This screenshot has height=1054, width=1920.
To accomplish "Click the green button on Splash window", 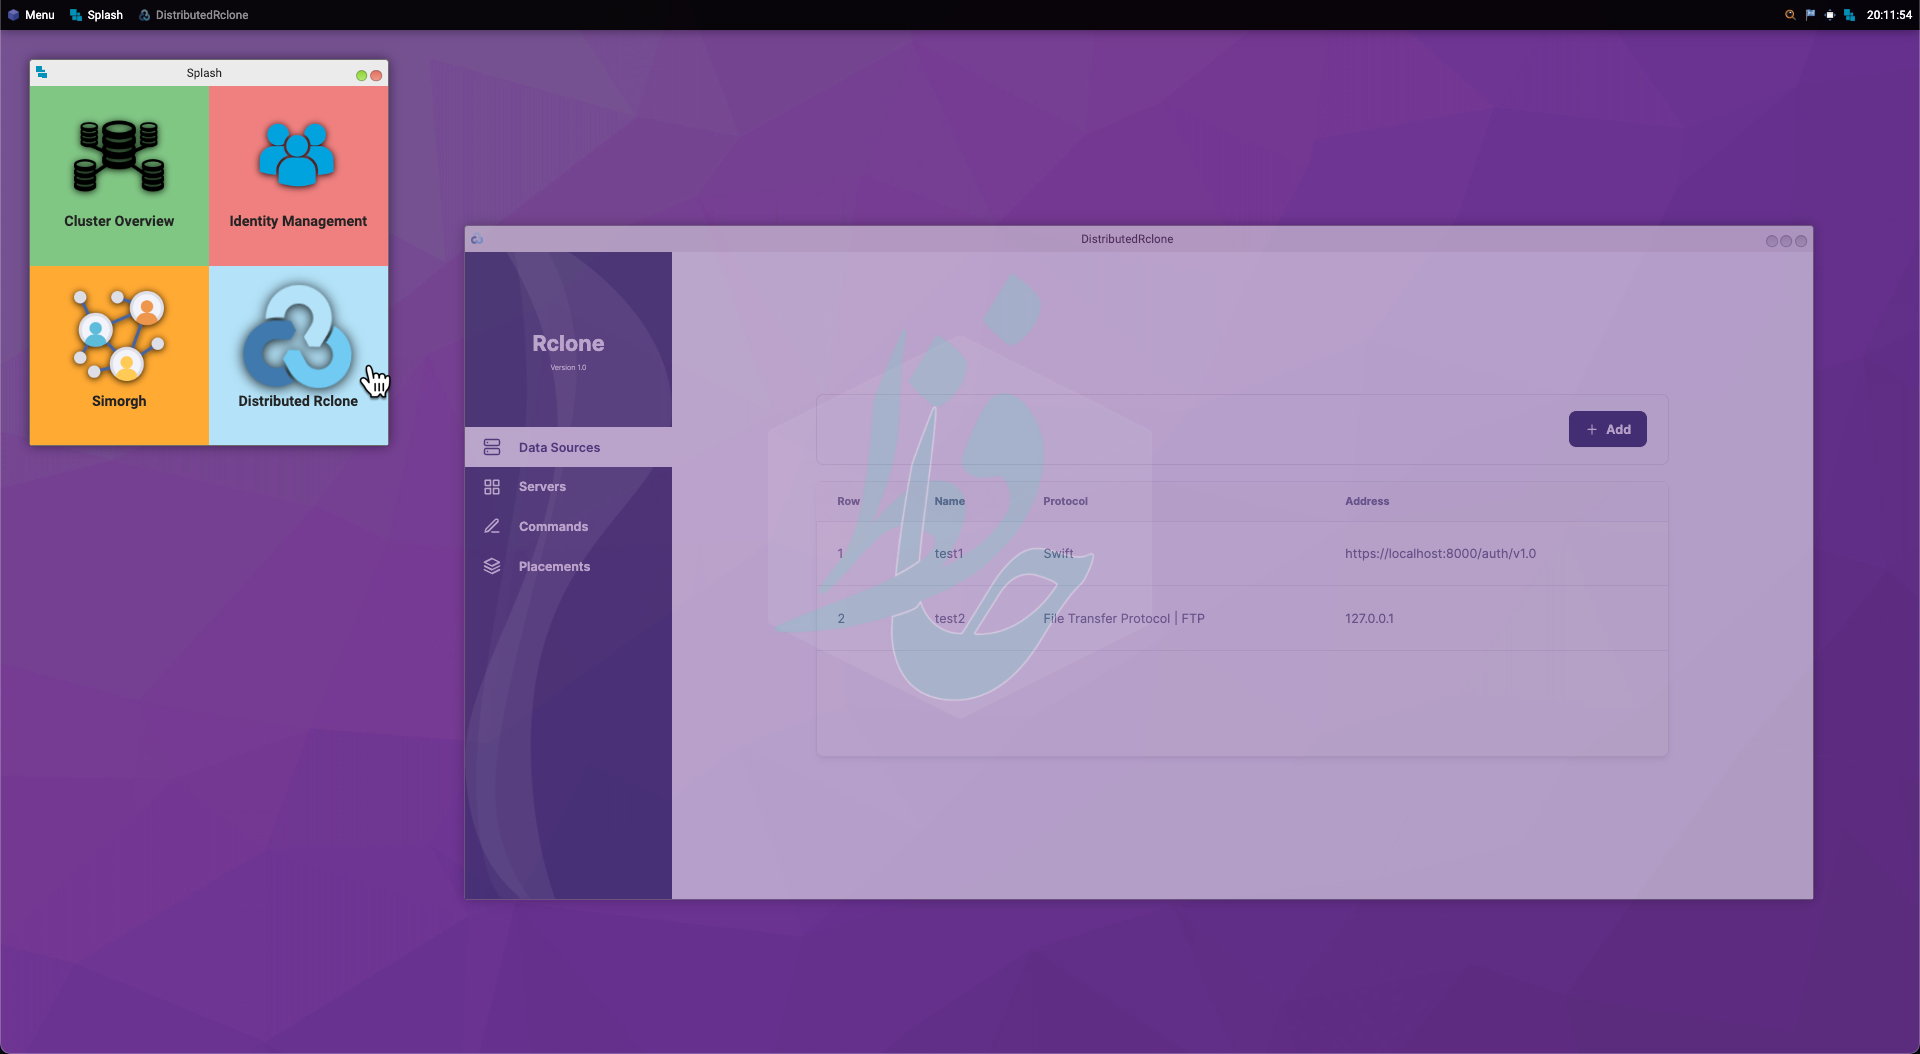I will [x=361, y=75].
